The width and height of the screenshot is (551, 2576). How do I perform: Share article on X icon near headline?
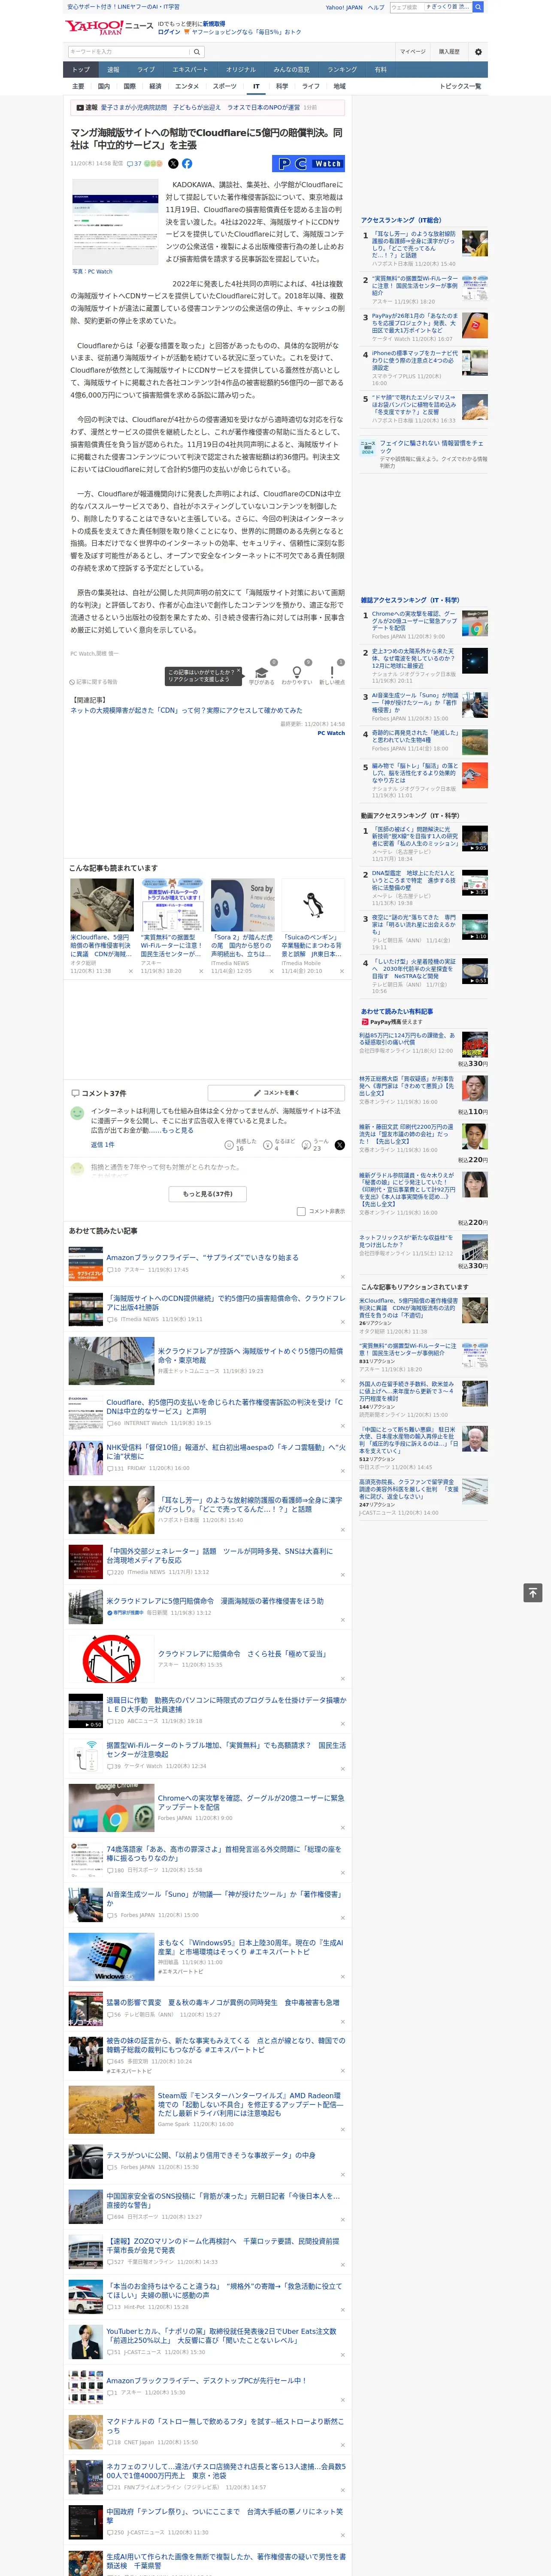tap(173, 163)
